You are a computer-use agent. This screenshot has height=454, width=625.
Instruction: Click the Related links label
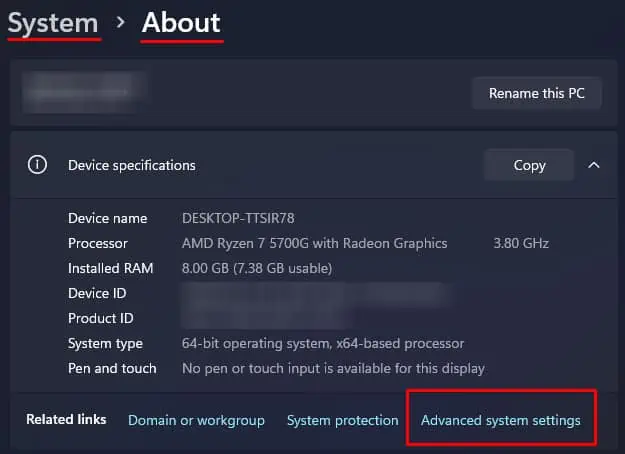tap(66, 419)
